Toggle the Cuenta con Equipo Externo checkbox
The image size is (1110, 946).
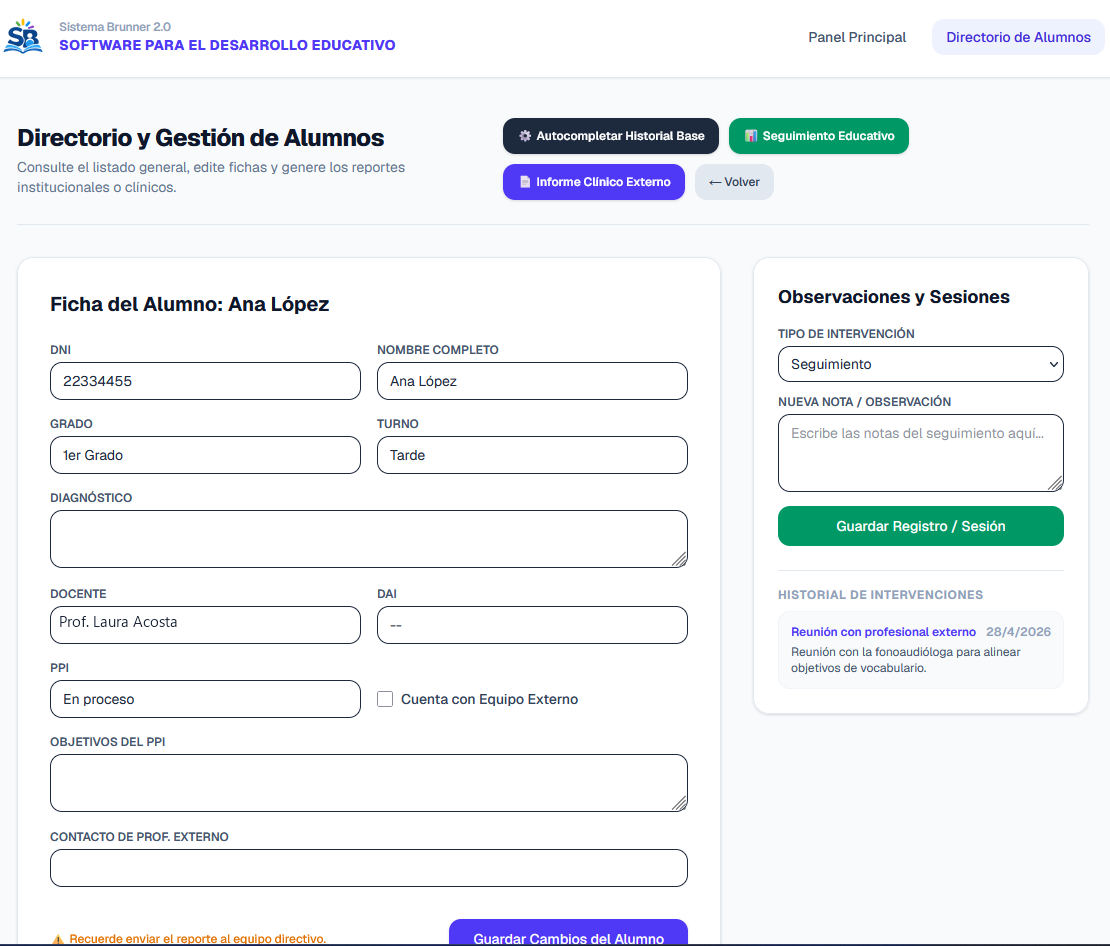click(385, 699)
